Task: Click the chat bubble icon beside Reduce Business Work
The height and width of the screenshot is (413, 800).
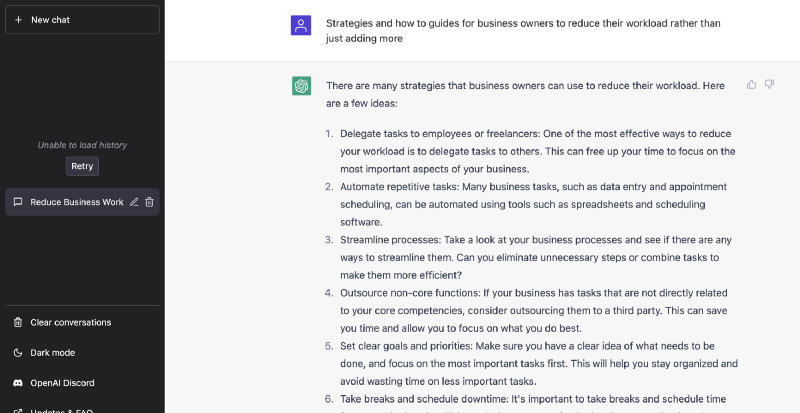Action: pyautogui.click(x=18, y=202)
